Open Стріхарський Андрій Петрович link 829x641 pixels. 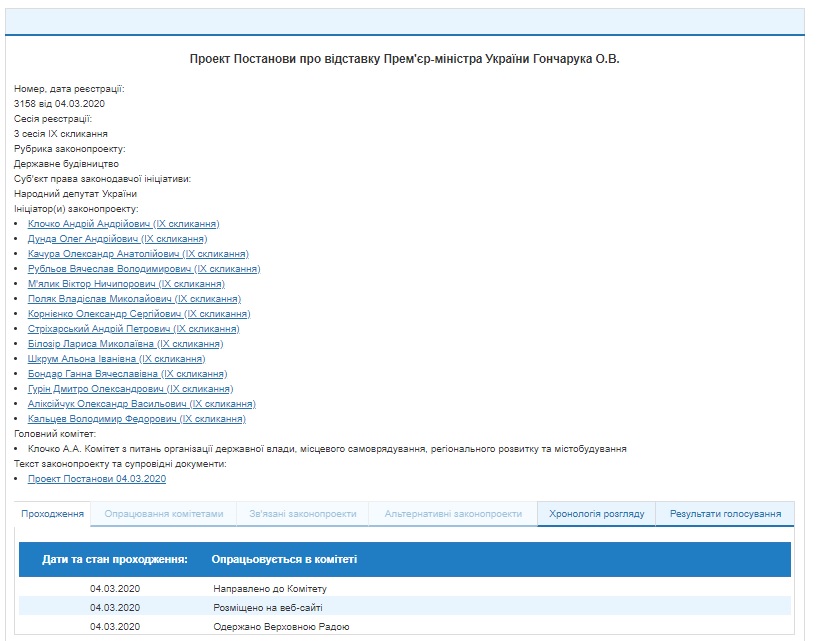point(134,328)
